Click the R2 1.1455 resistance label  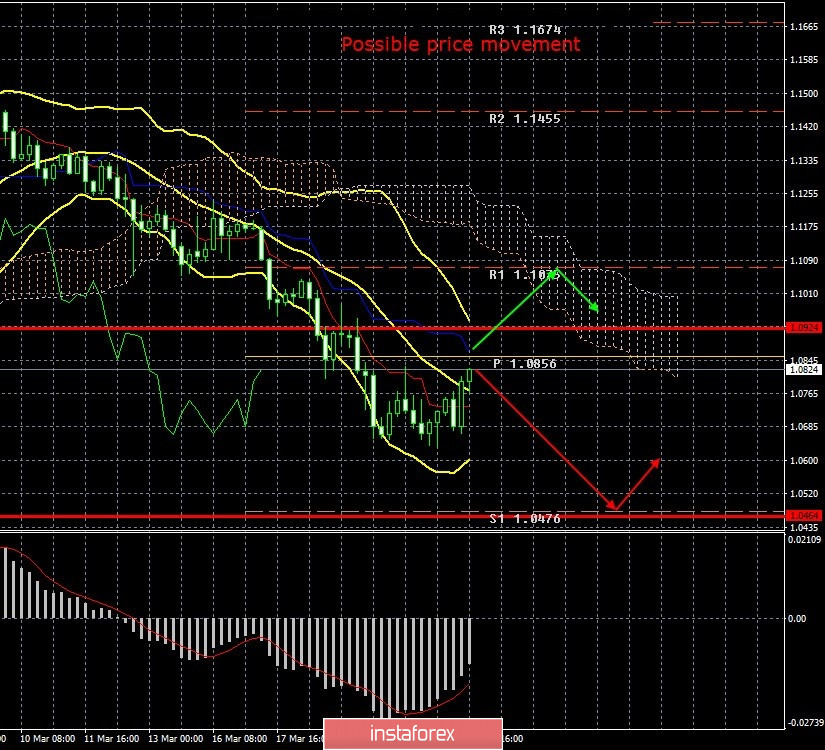tap(525, 118)
